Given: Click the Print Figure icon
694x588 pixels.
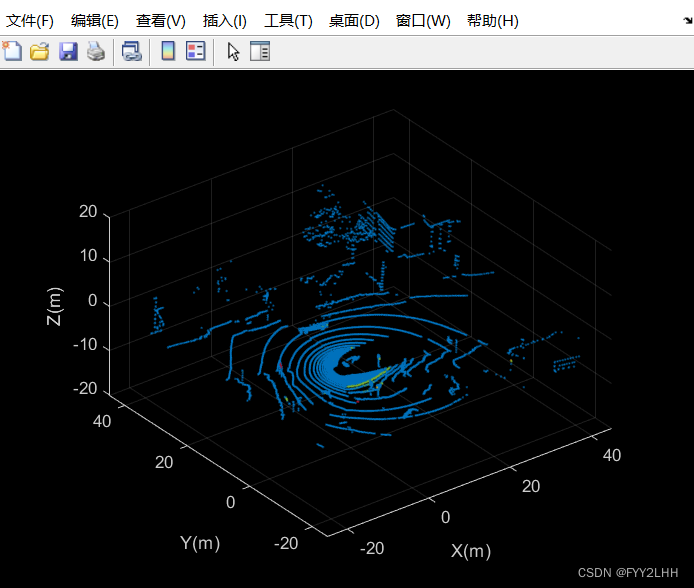Looking at the screenshot, I should click(x=96, y=51).
